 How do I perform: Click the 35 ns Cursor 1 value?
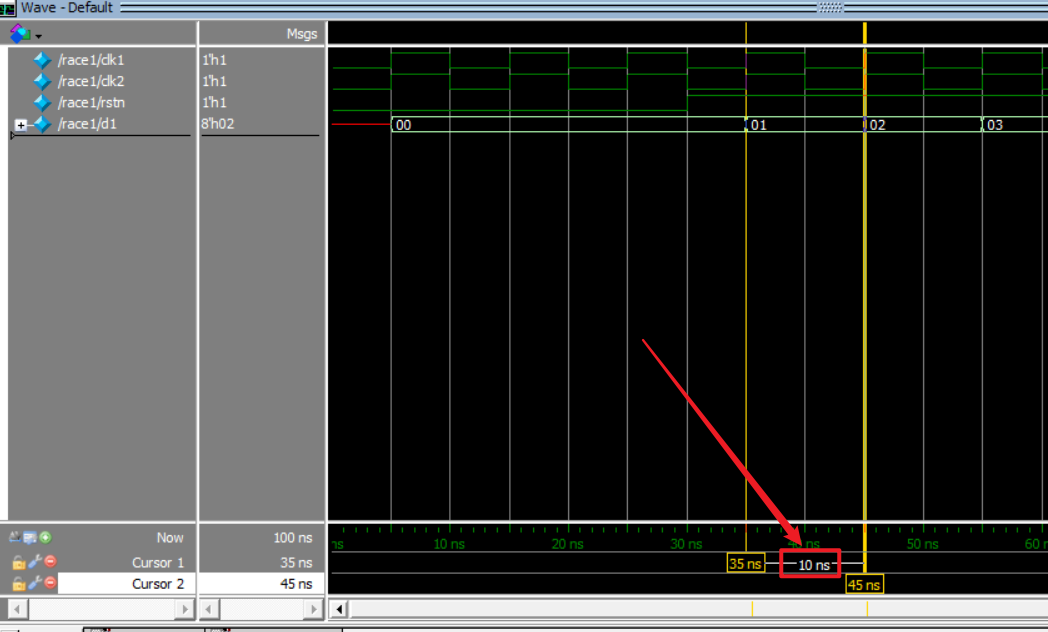pos(296,563)
